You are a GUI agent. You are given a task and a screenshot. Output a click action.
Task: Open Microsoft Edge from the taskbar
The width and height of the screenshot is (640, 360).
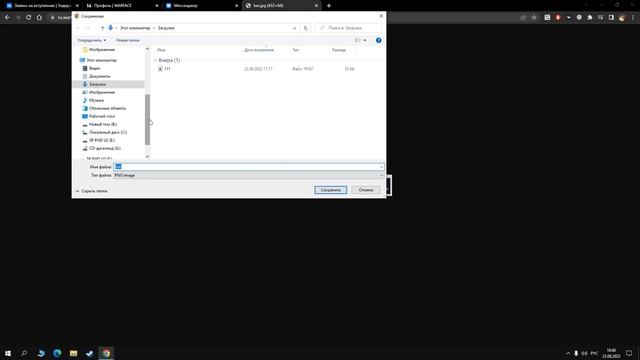click(x=57, y=353)
